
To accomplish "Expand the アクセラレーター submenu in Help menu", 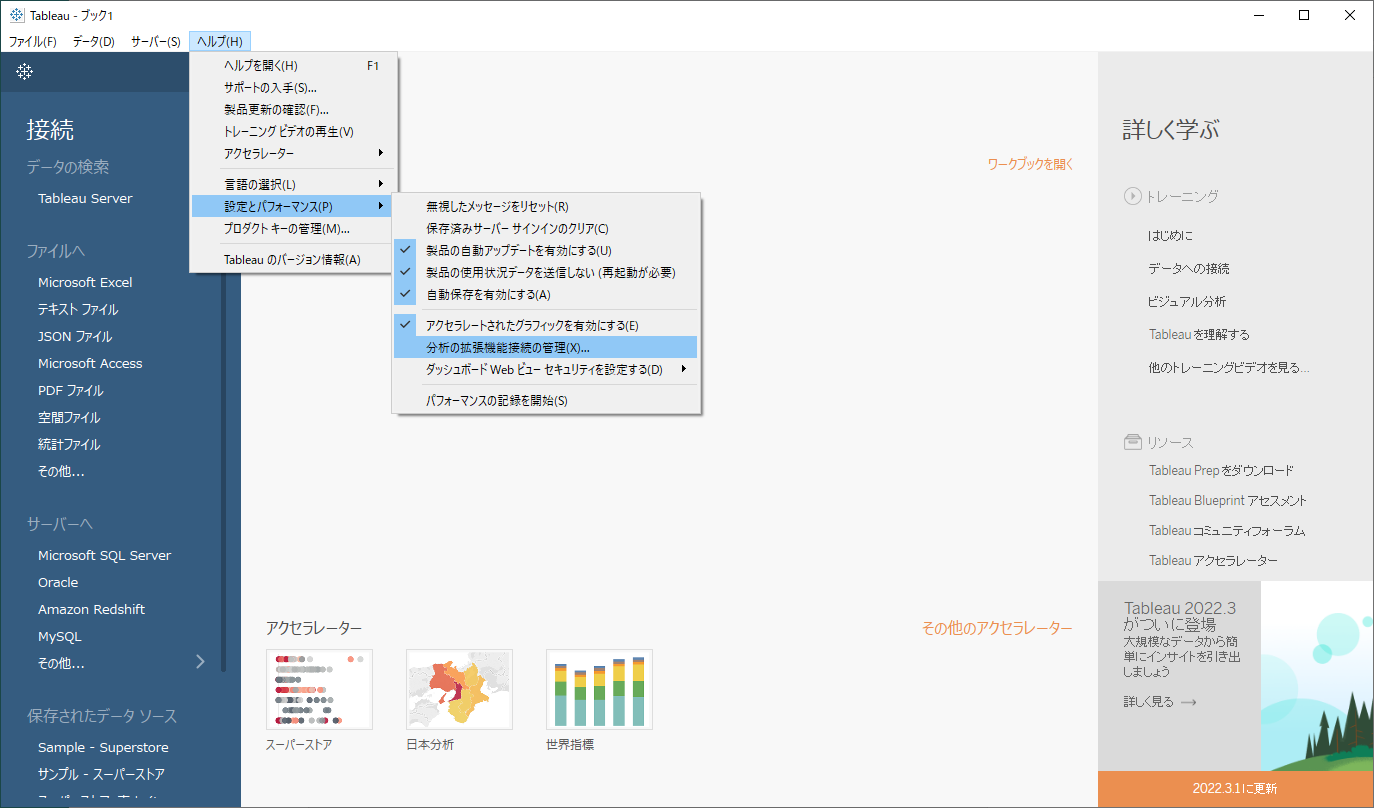I will pos(293,153).
